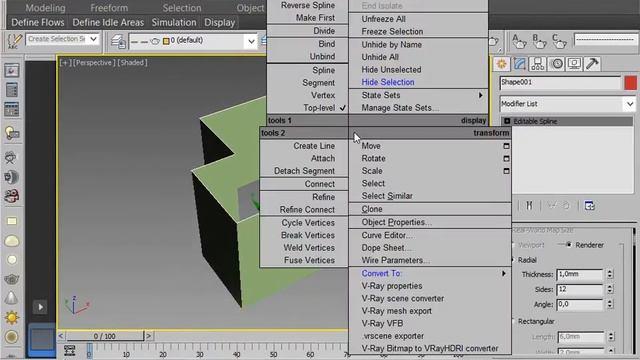Click the Show End Result toggle icon
640x360 pixels.
coord(529,205)
